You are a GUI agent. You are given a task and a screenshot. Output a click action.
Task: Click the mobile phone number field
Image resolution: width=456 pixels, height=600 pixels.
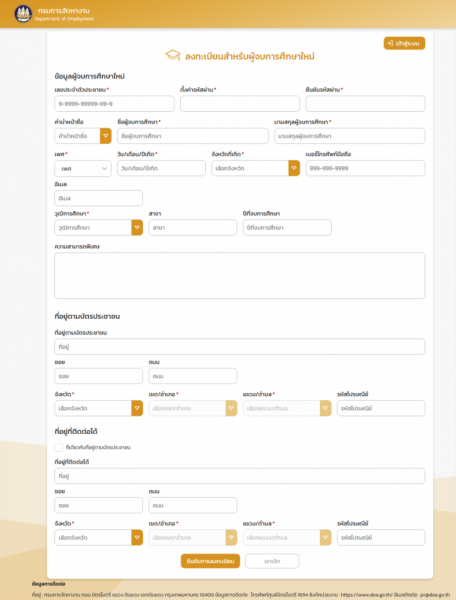pos(365,168)
